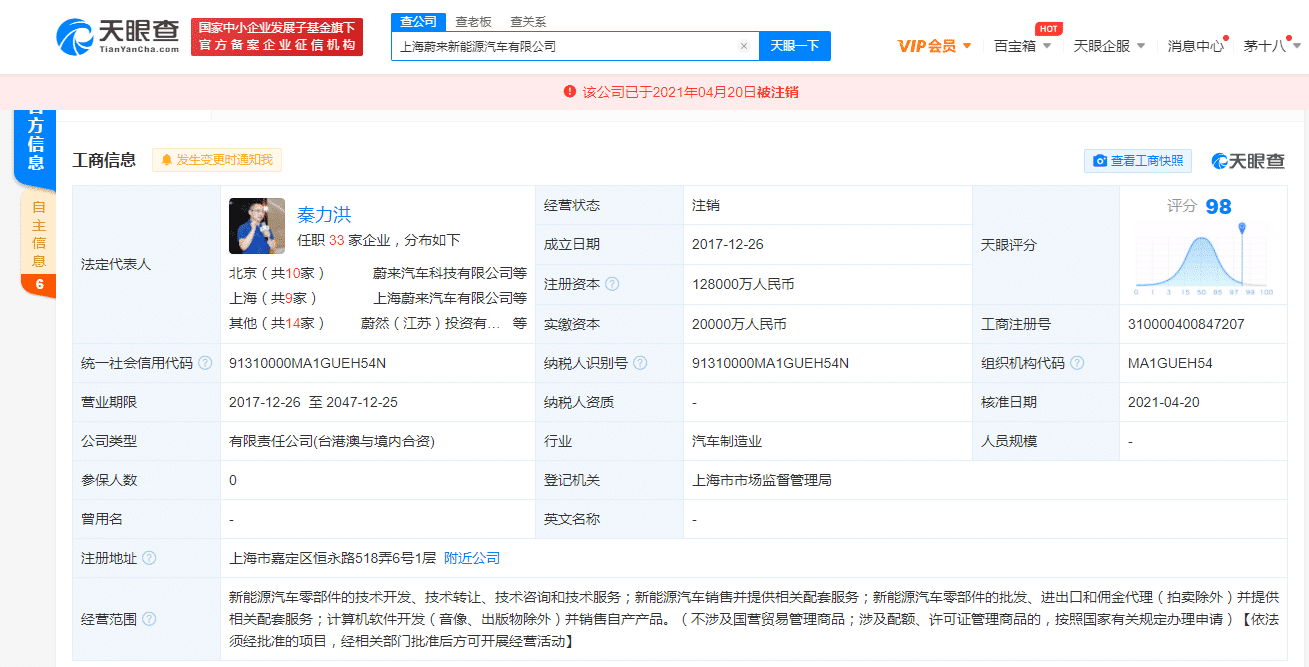Click 附近公司 link after address
1309x667 pixels.
coord(472,558)
